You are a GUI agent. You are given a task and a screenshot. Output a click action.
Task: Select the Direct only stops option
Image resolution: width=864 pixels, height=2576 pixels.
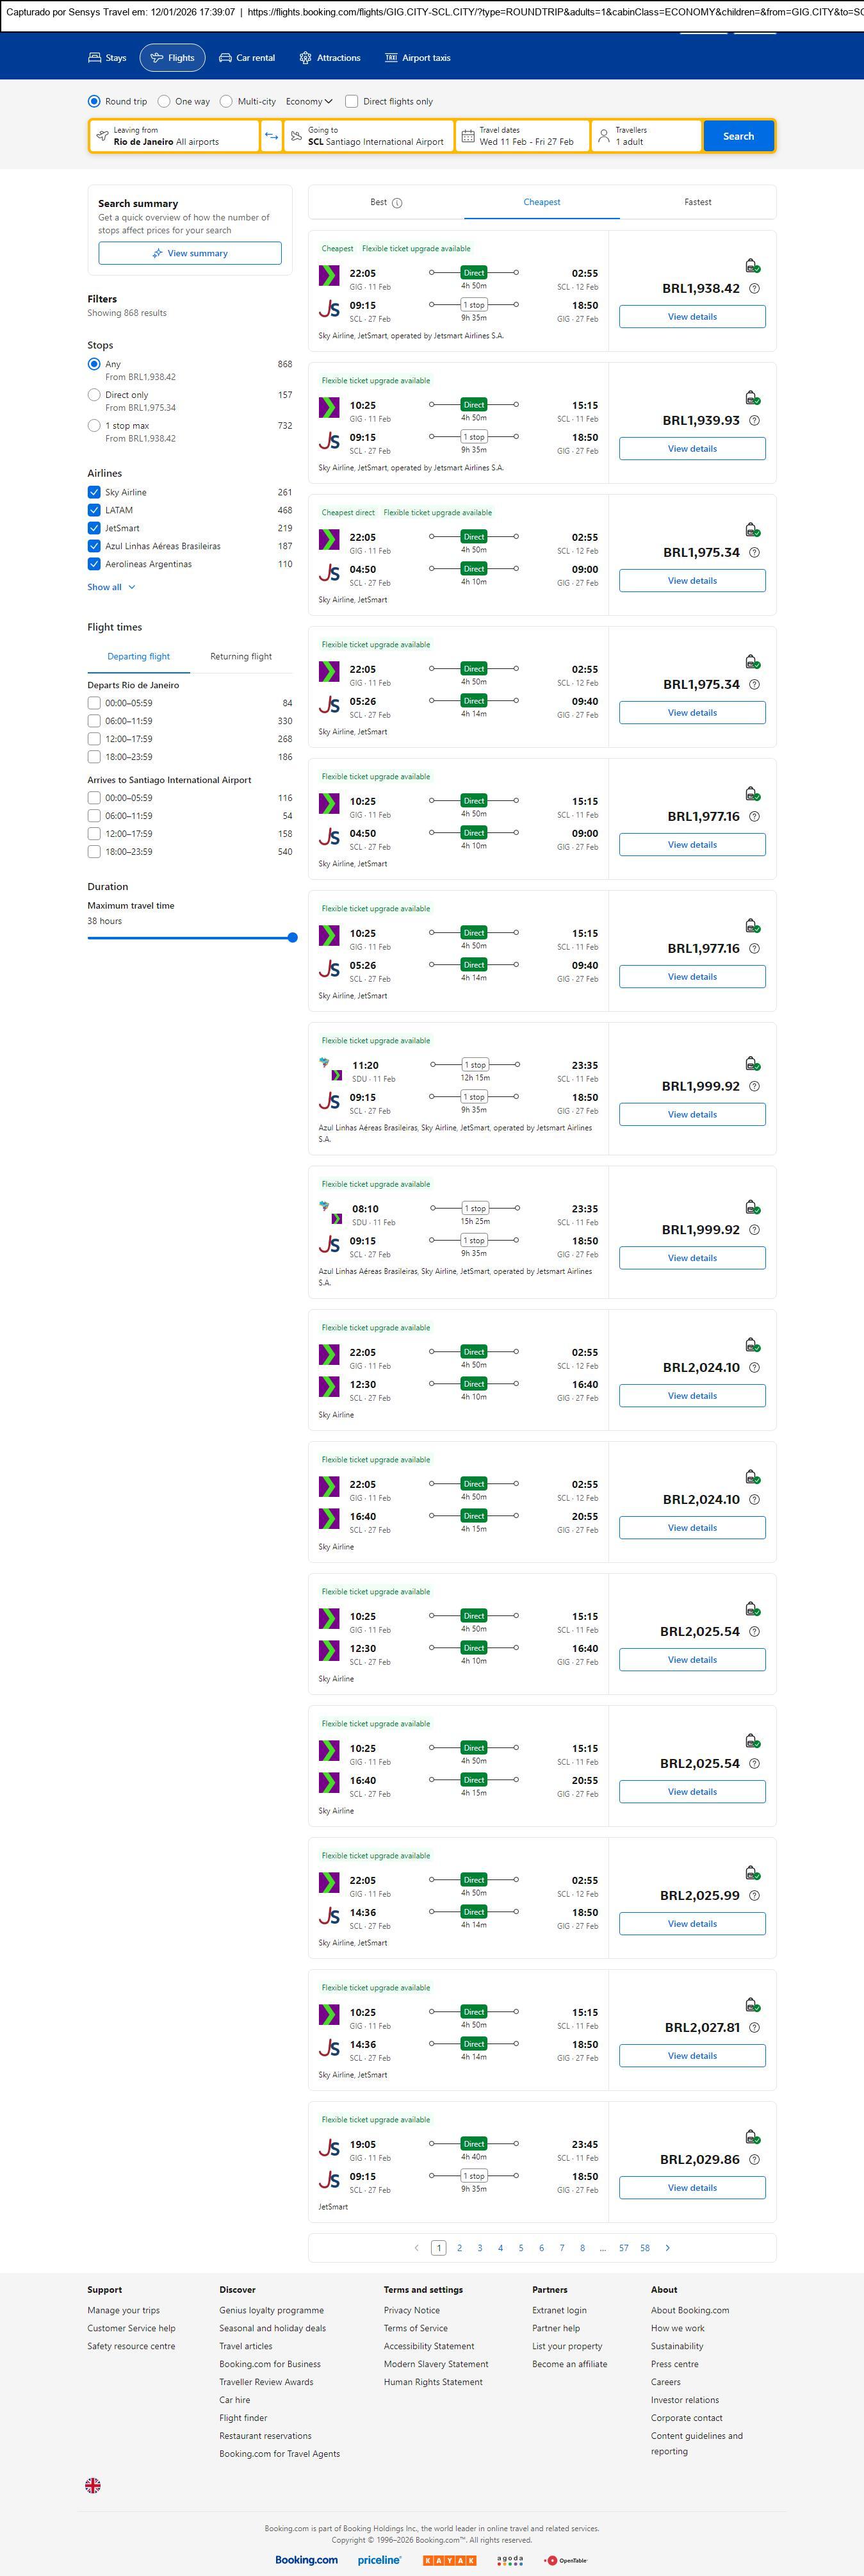[x=94, y=395]
